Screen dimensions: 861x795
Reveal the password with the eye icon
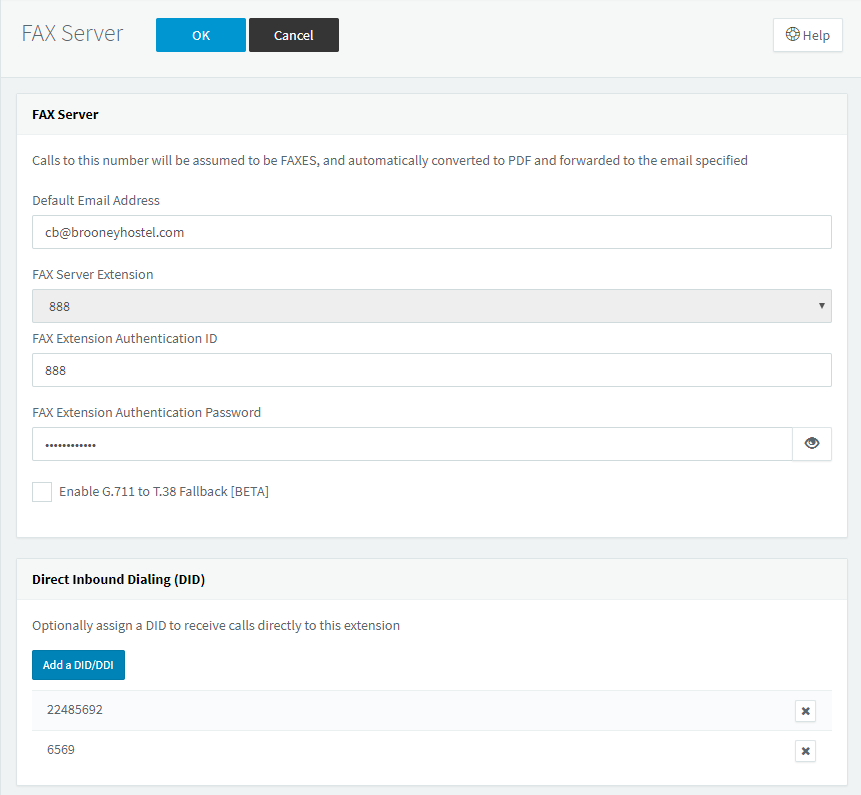pyautogui.click(x=812, y=444)
